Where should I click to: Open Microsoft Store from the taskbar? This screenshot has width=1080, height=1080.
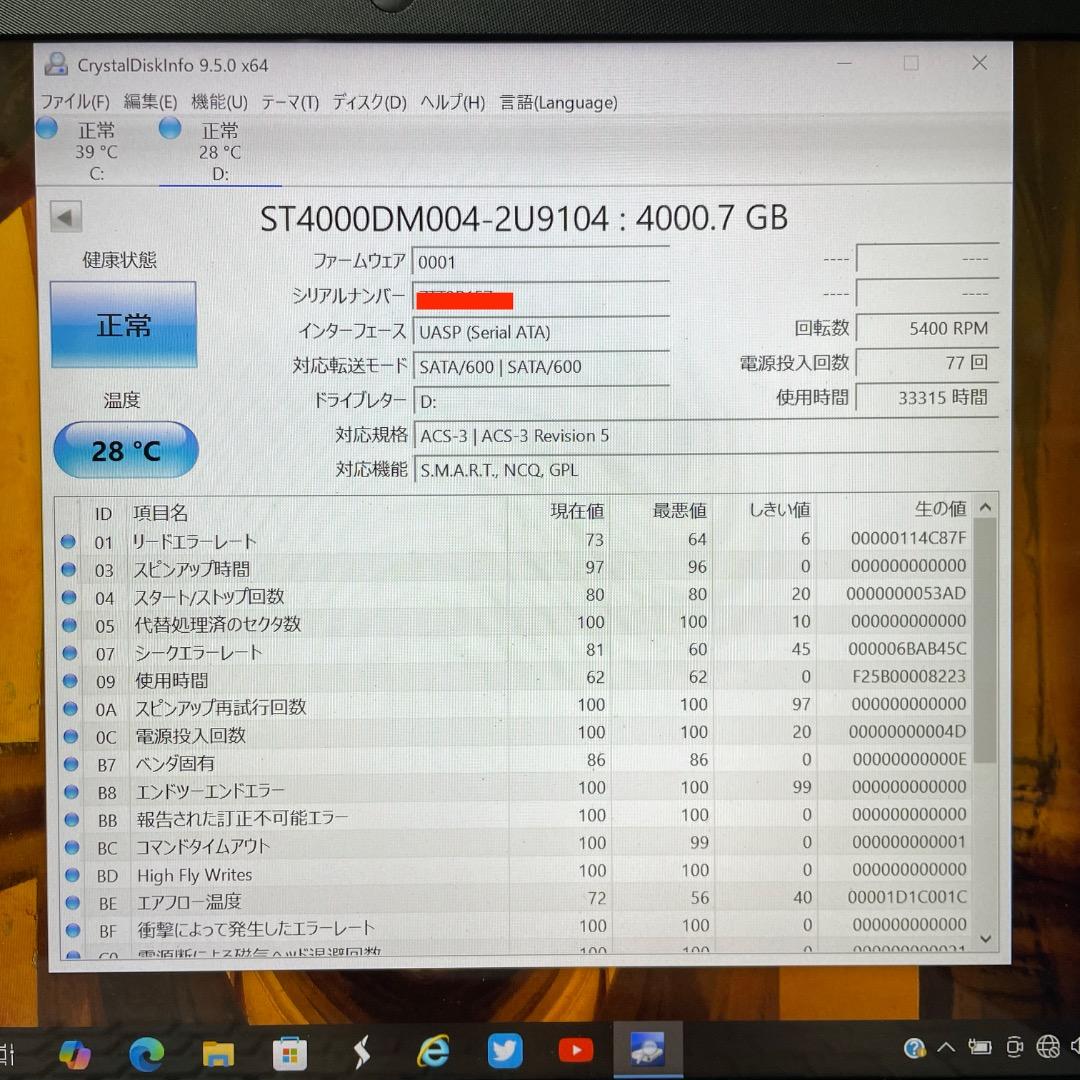click(289, 1053)
